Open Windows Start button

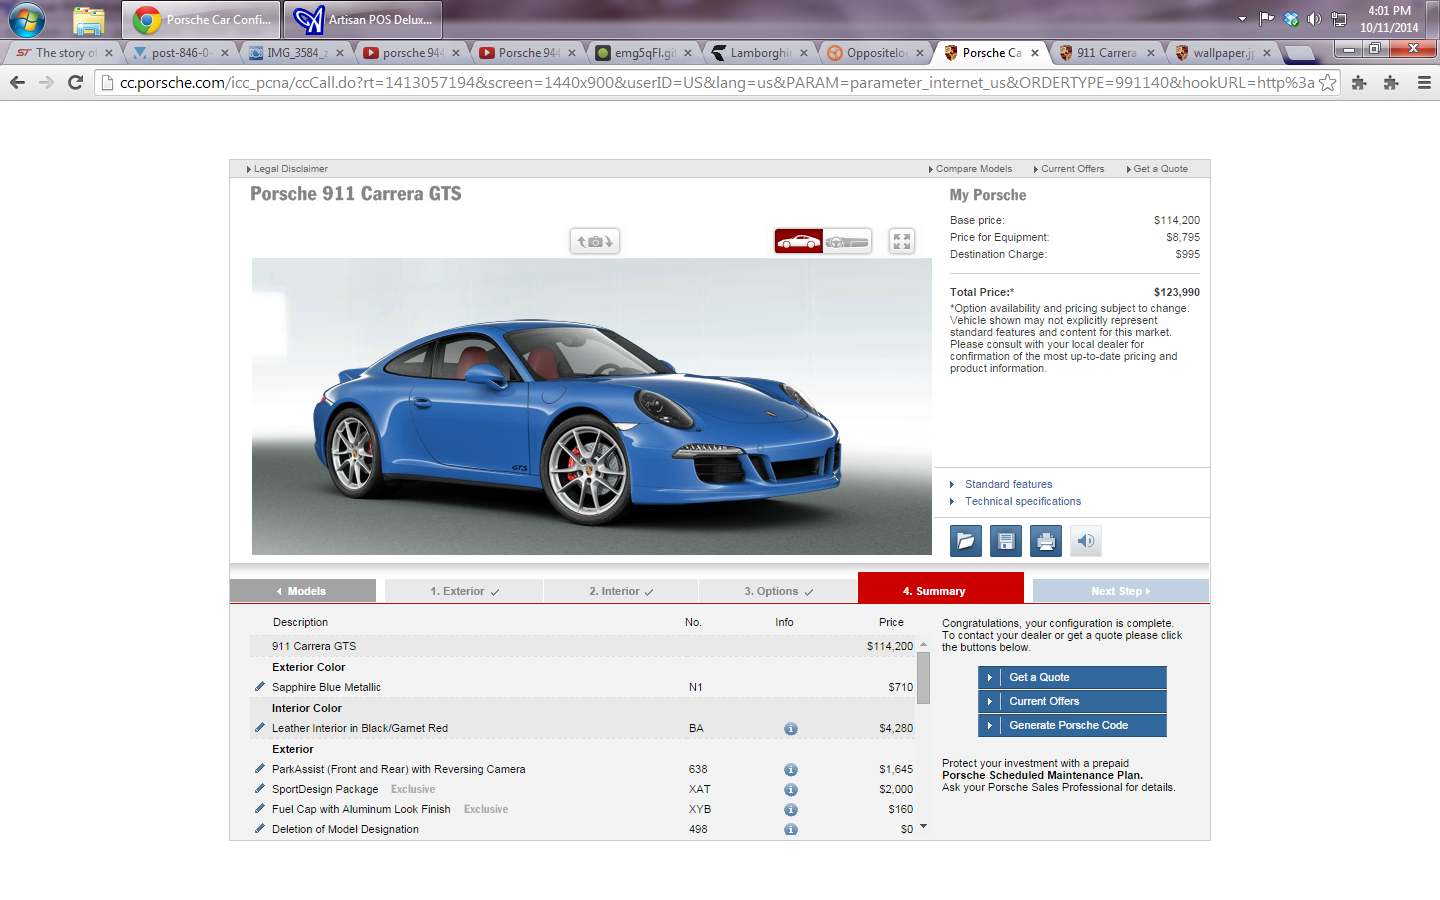[27, 19]
